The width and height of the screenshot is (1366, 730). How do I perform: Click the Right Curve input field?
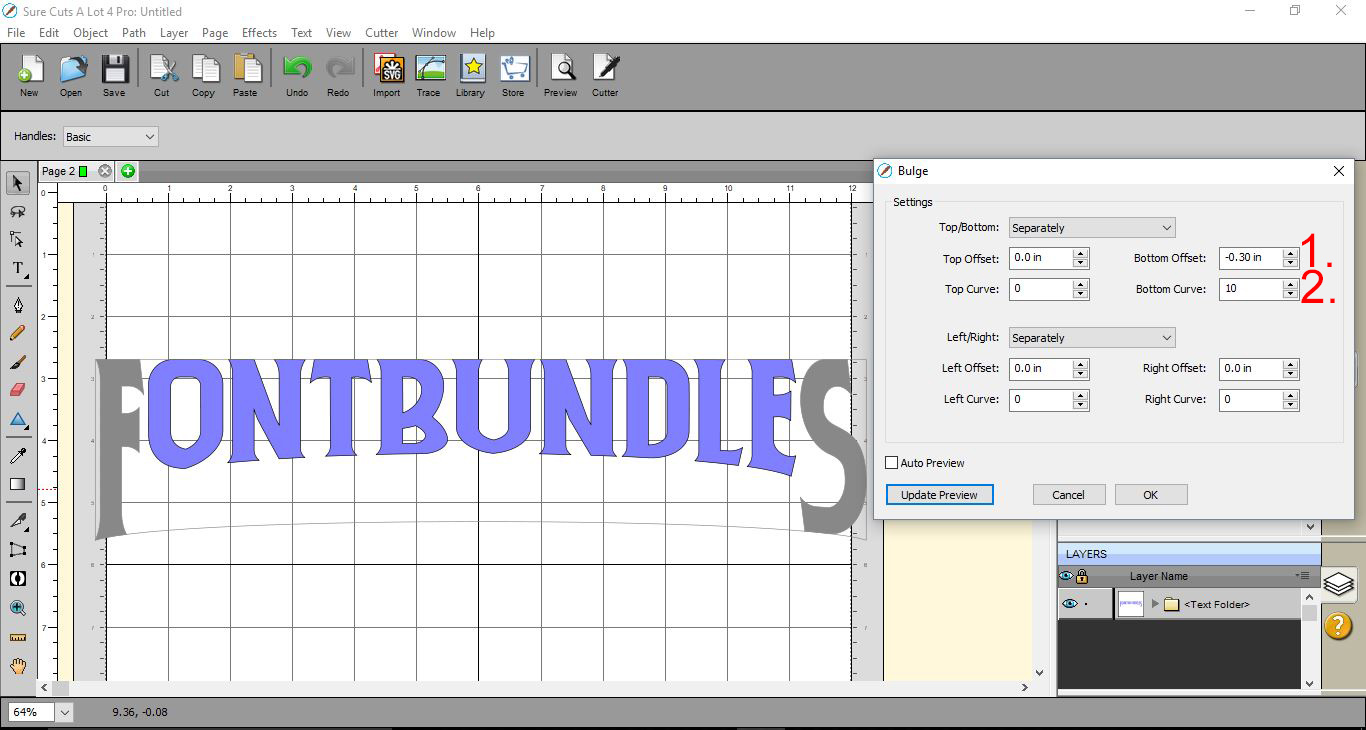pos(1251,399)
